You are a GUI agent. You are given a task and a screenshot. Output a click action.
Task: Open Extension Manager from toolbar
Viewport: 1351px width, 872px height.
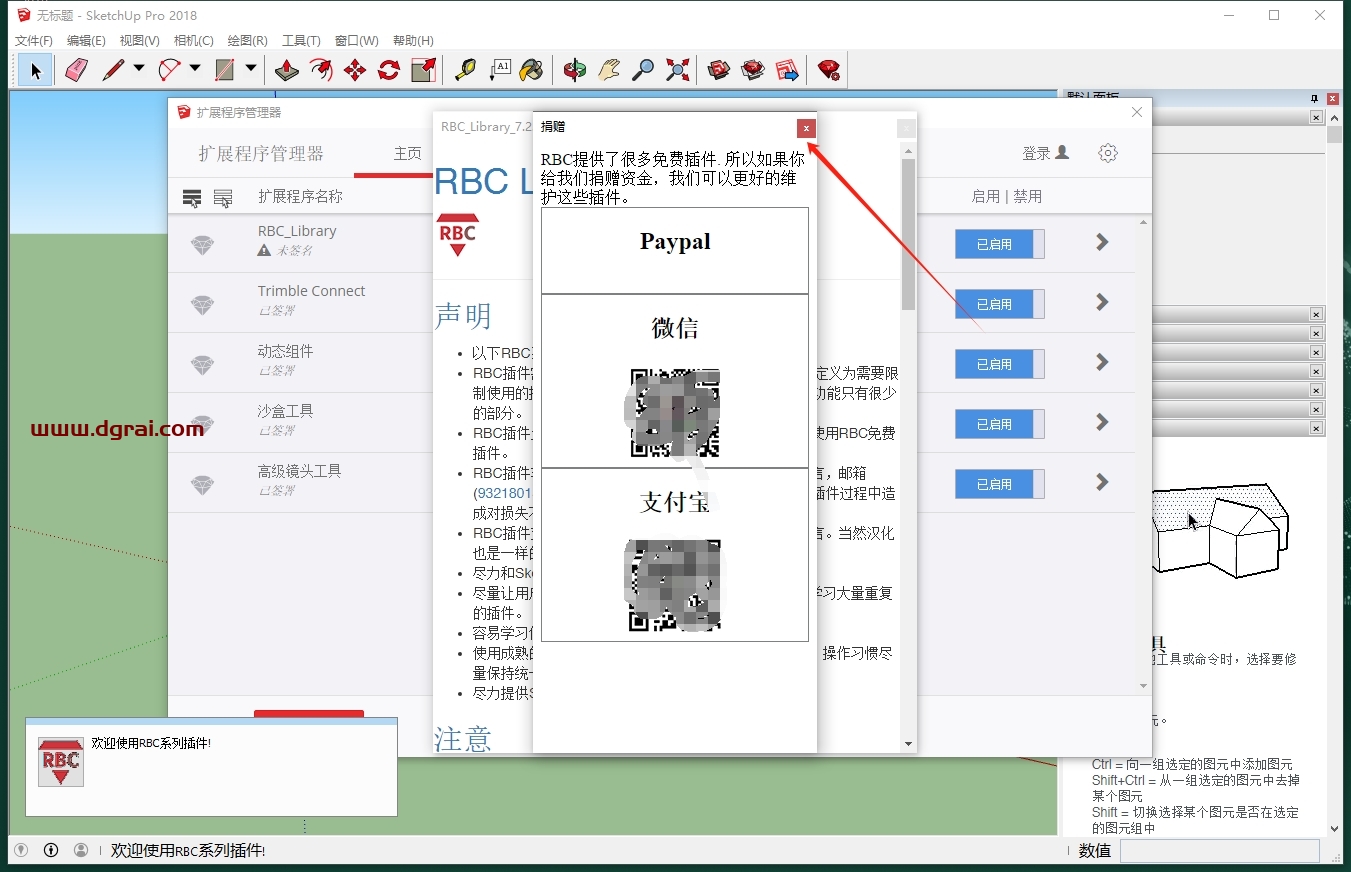pos(829,70)
